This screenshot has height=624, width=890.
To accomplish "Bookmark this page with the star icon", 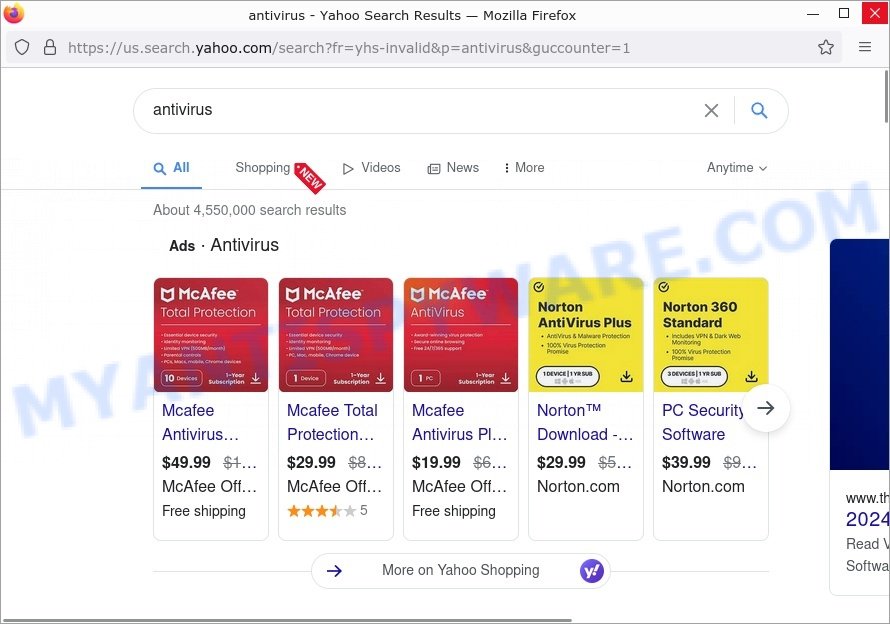I will click(x=826, y=47).
